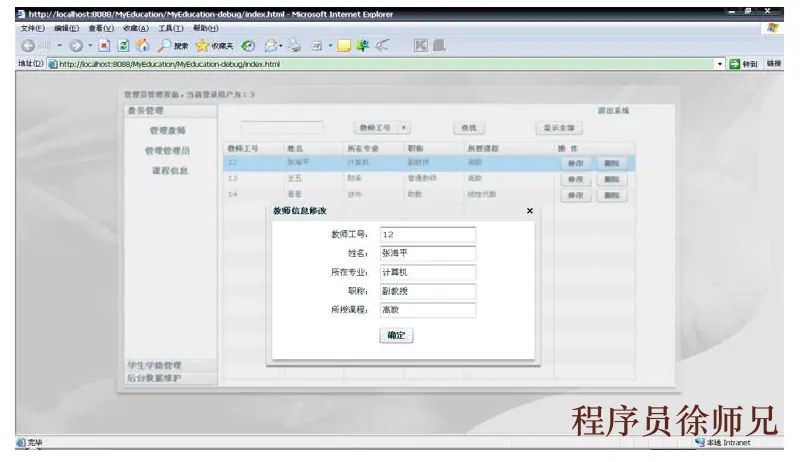Click the 链接 links bar label

[773, 64]
